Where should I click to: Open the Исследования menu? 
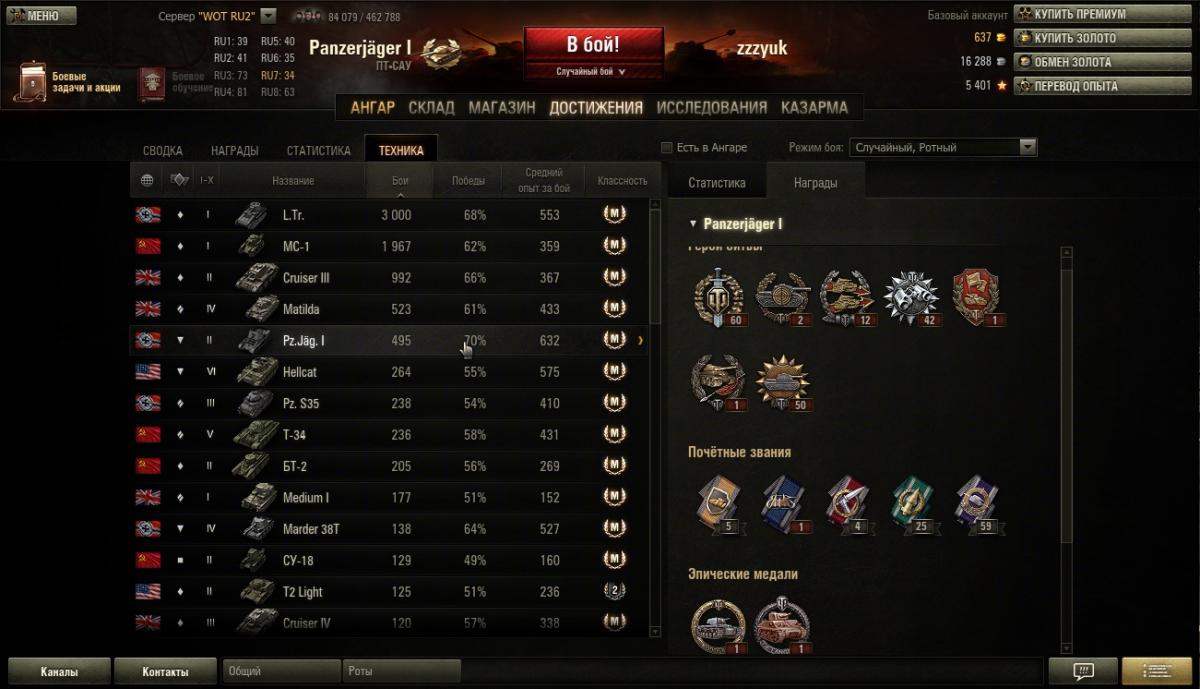[x=712, y=107]
